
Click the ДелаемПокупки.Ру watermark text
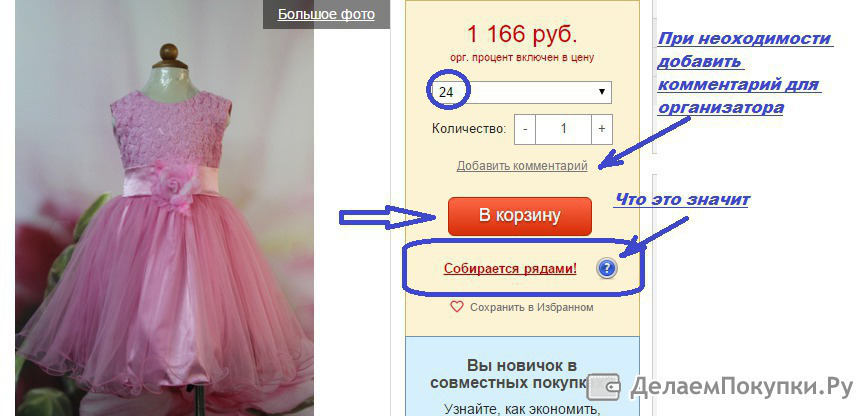pos(742,387)
